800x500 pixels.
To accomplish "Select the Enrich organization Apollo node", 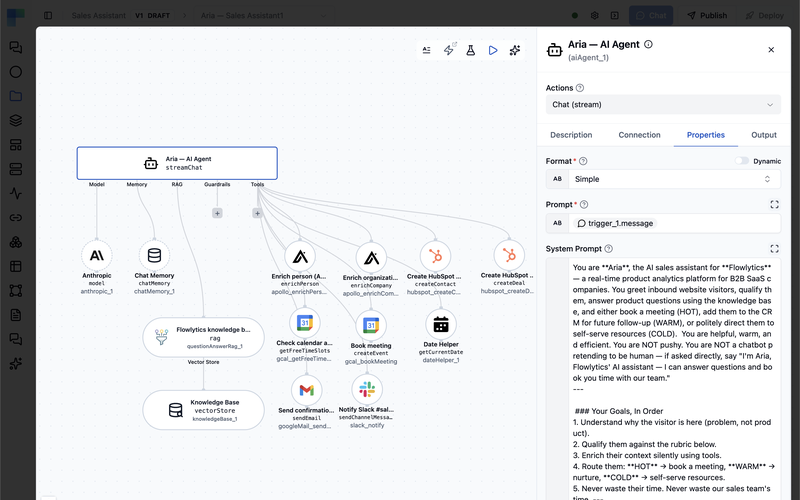I will pyautogui.click(x=371, y=258).
